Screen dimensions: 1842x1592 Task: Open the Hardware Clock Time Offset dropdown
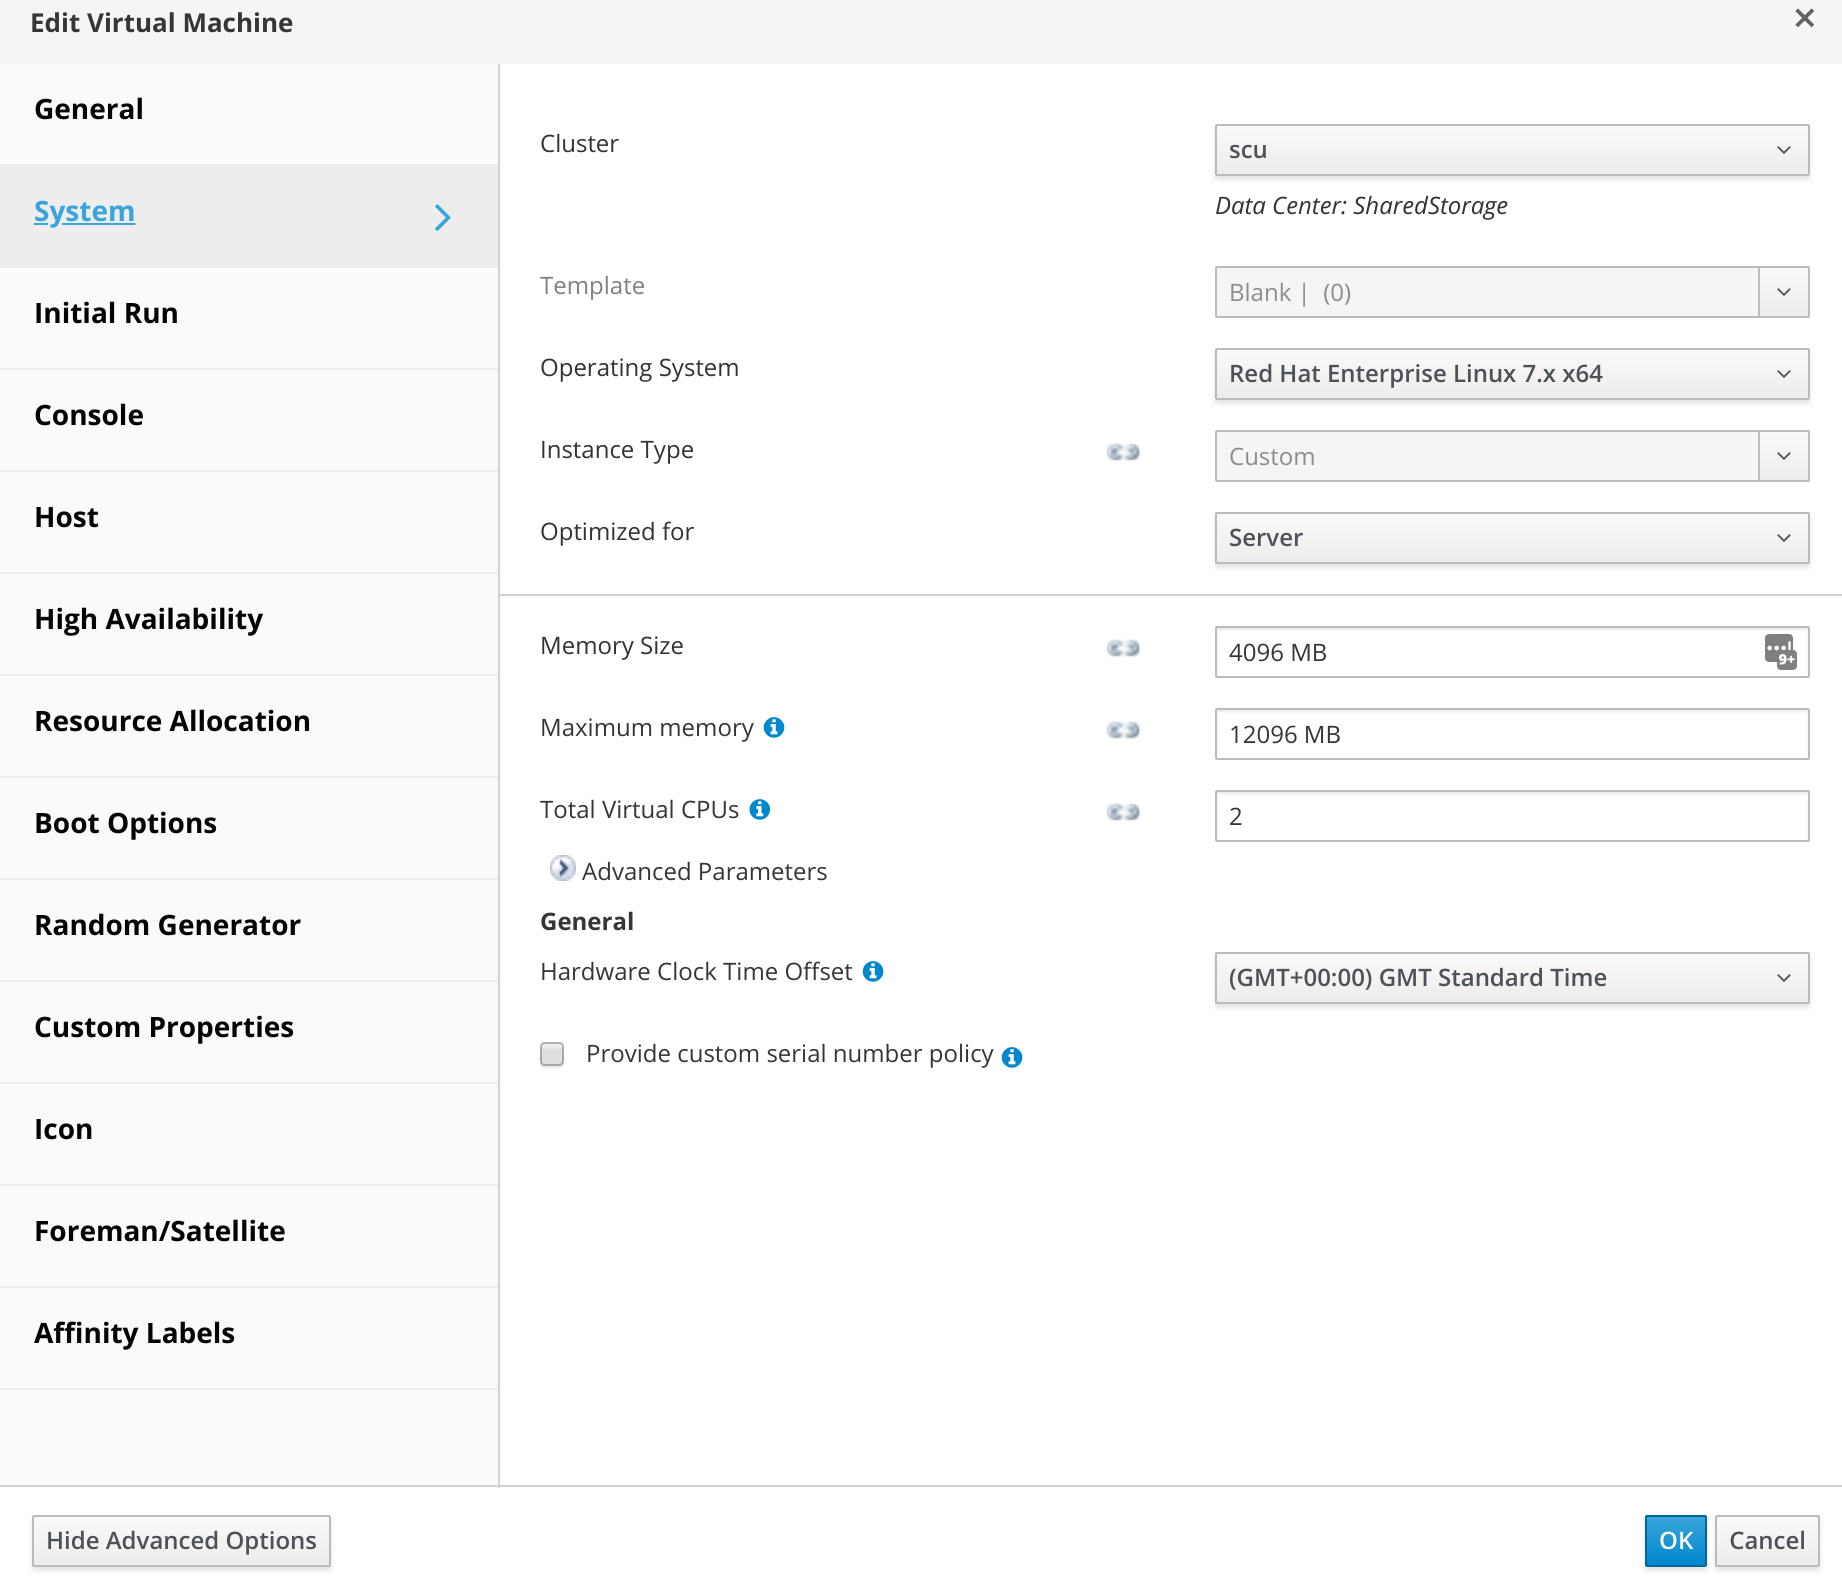(1511, 978)
